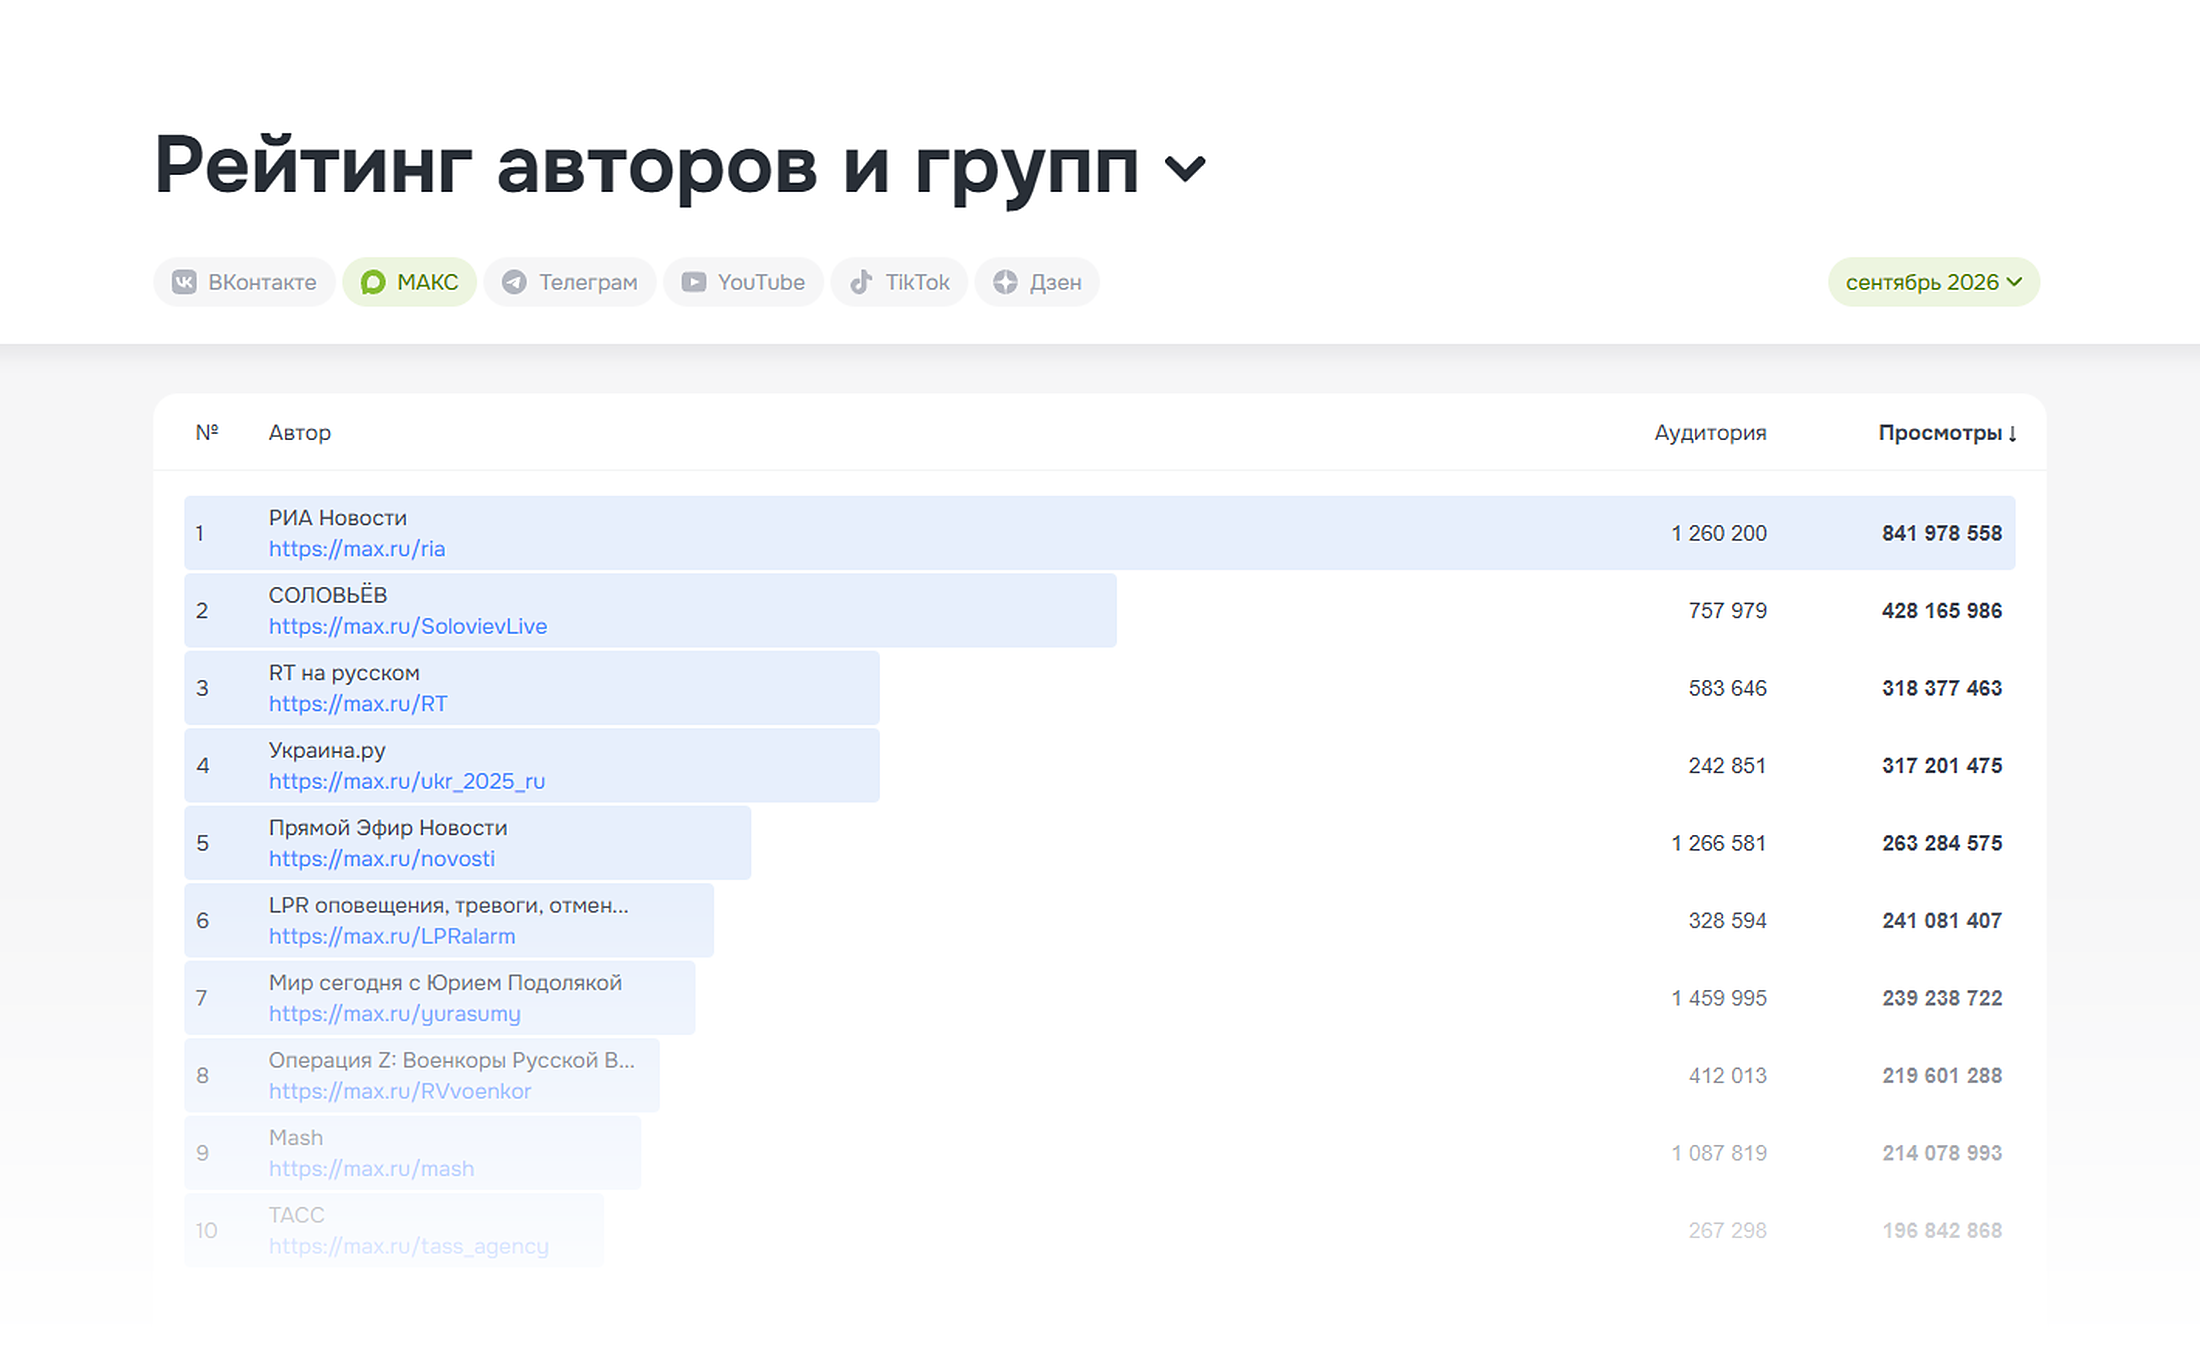
Task: Select the Mash author name
Action: tap(296, 1138)
